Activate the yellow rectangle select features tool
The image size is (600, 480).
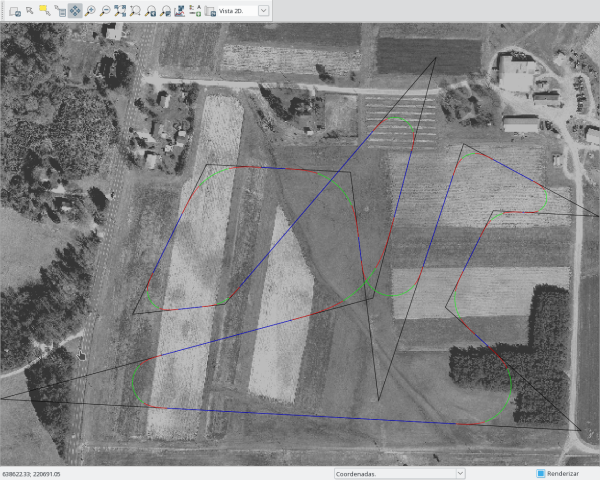pyautogui.click(x=45, y=10)
